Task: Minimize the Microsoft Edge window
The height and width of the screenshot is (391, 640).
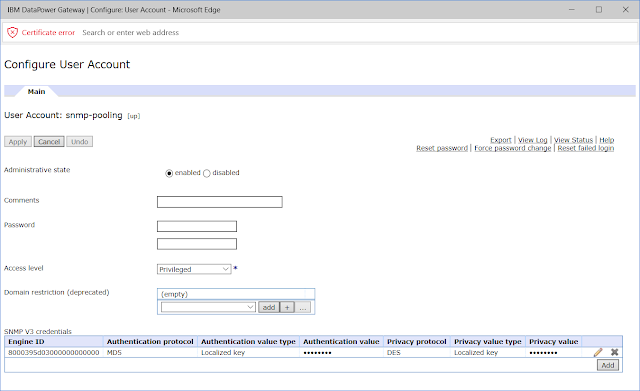Action: click(571, 9)
